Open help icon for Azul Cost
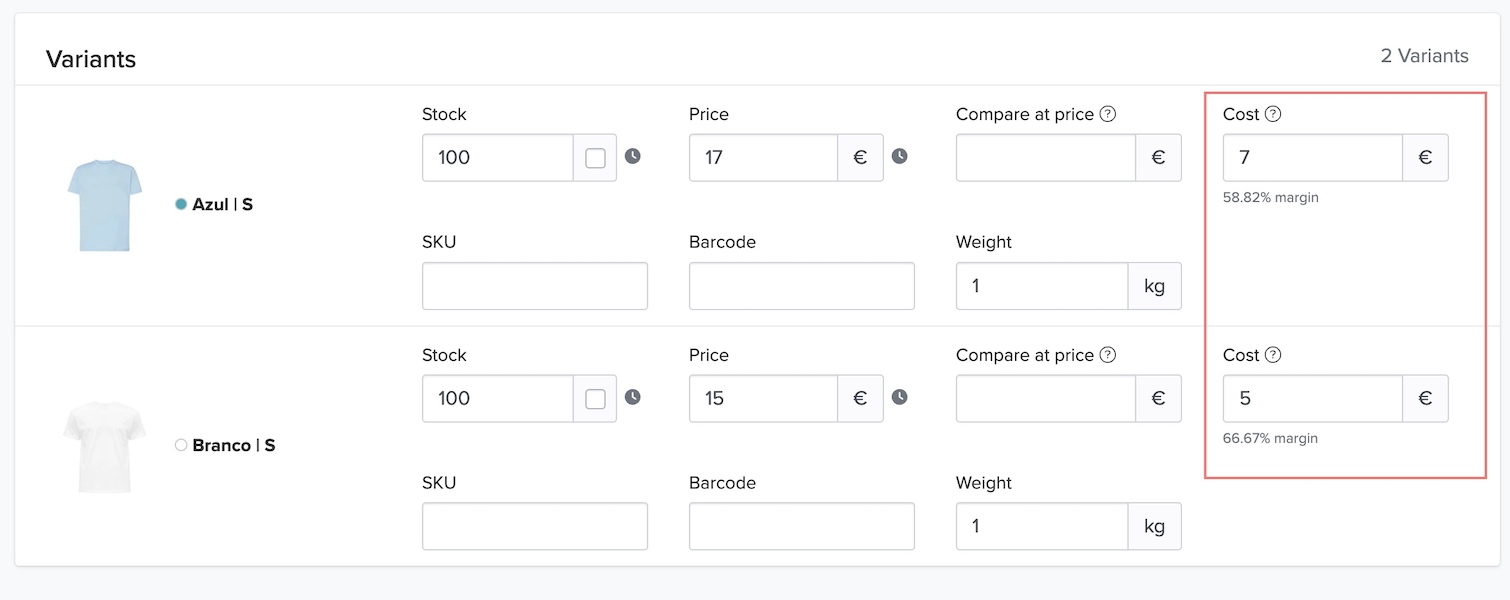 point(1272,114)
